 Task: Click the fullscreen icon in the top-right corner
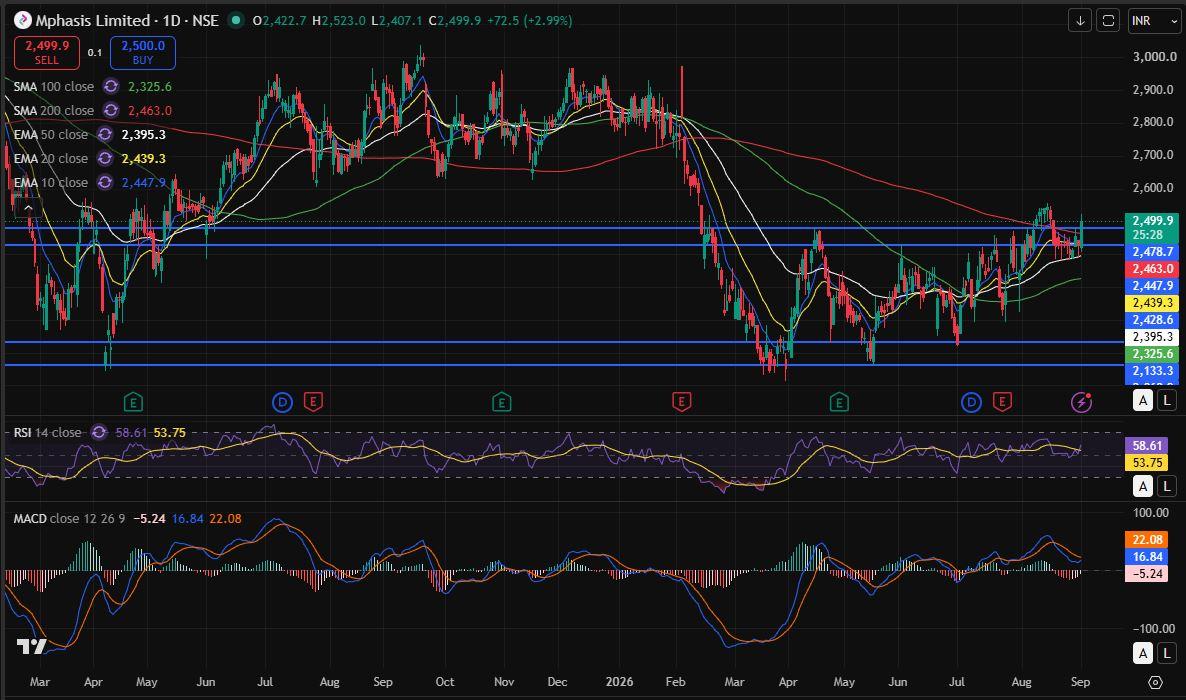pyautogui.click(x=1108, y=20)
